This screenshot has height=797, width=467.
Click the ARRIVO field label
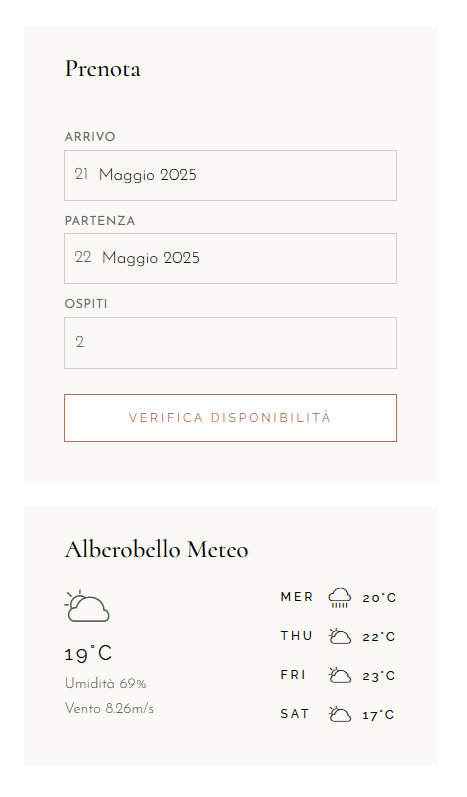pos(90,137)
